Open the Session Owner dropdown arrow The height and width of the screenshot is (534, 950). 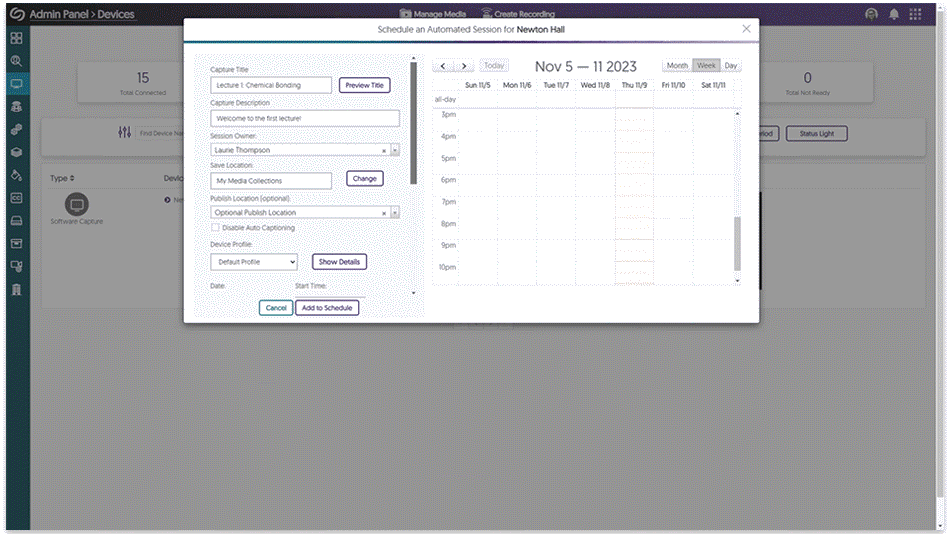[395, 150]
